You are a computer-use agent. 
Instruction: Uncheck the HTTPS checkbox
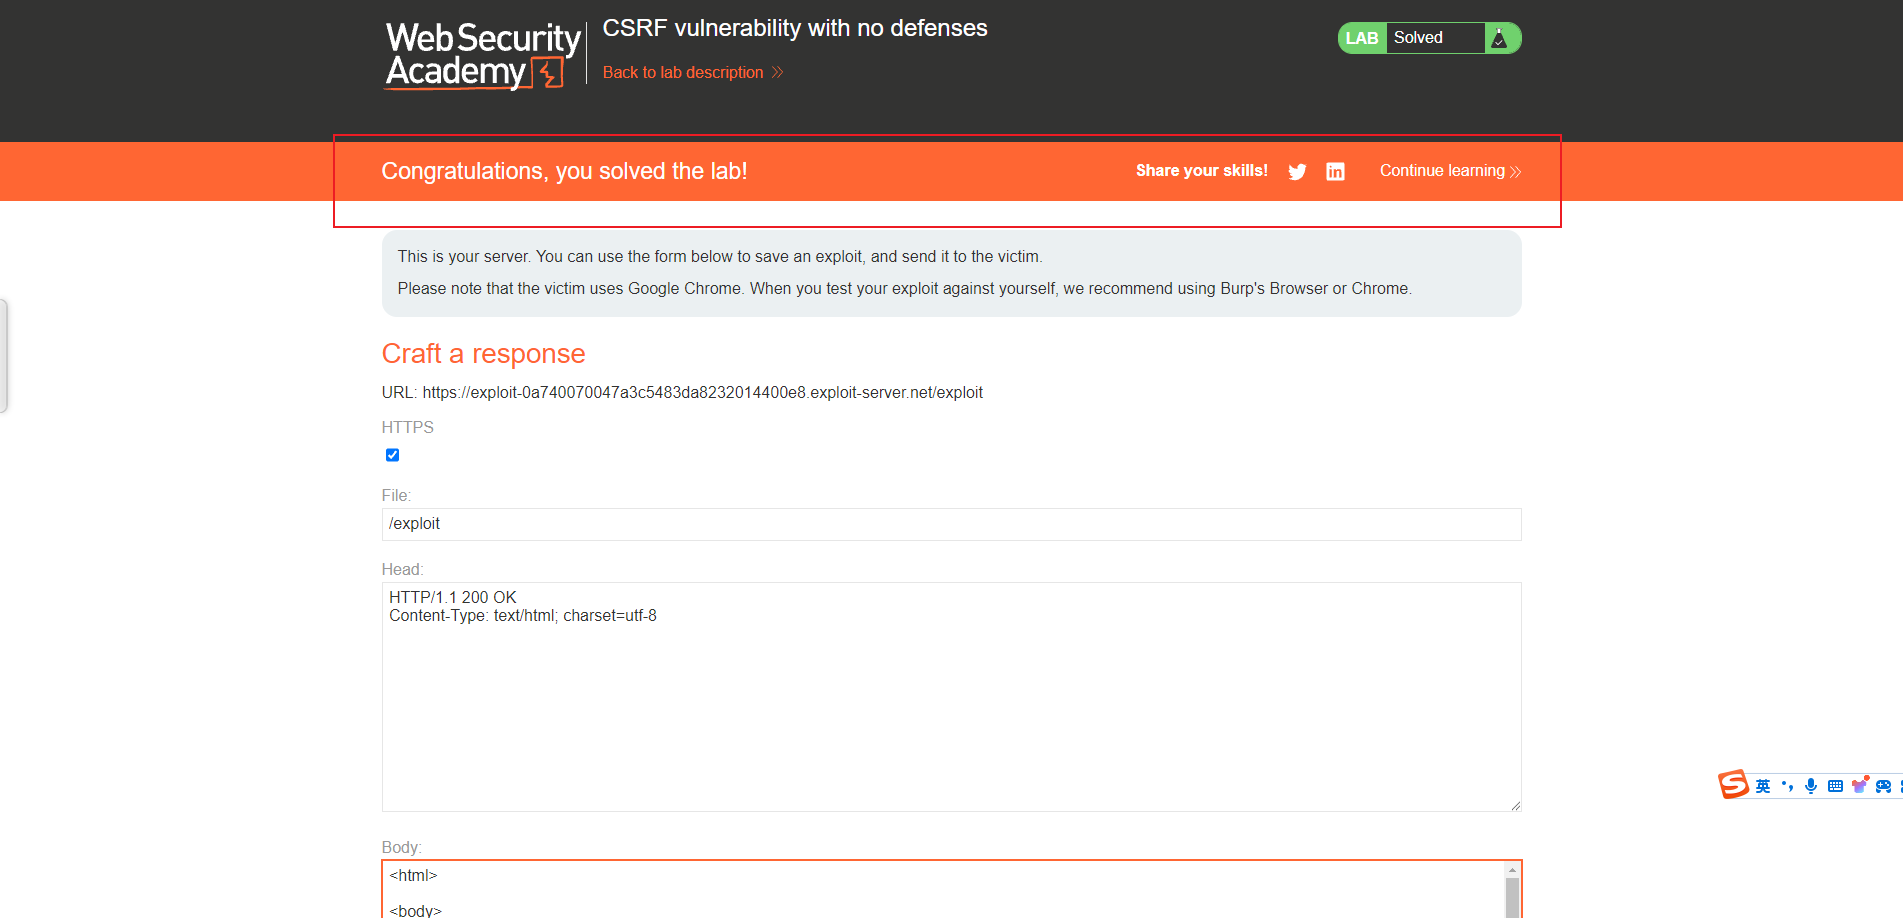[x=392, y=455]
